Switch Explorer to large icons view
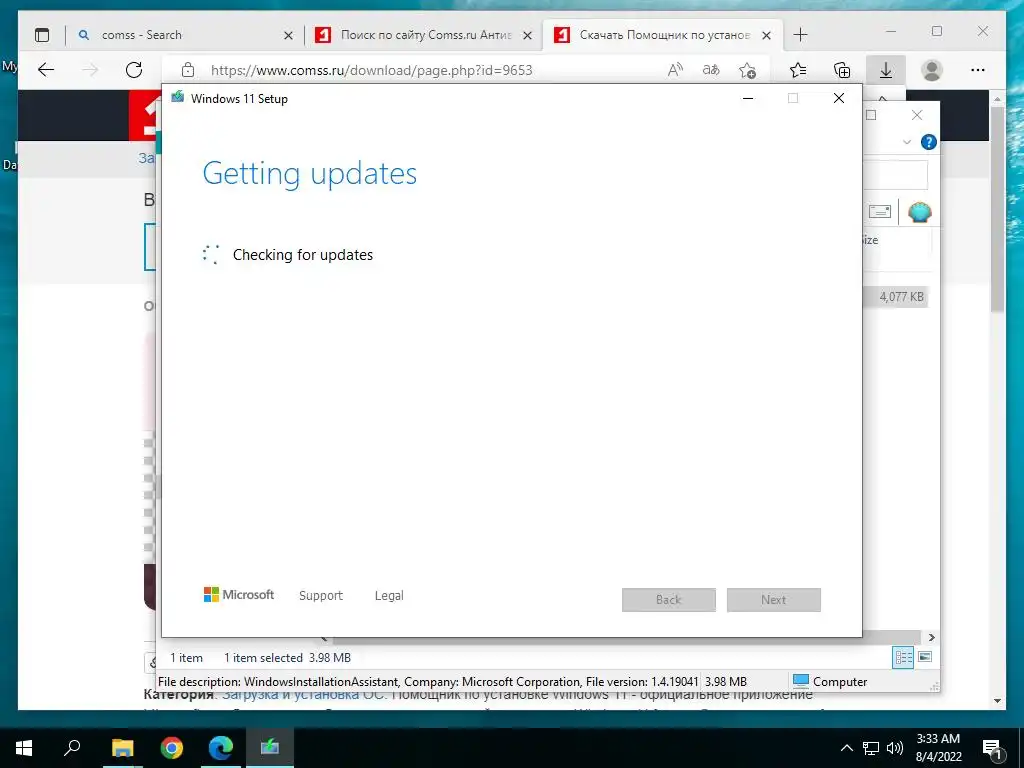This screenshot has width=1024, height=768. click(x=925, y=657)
